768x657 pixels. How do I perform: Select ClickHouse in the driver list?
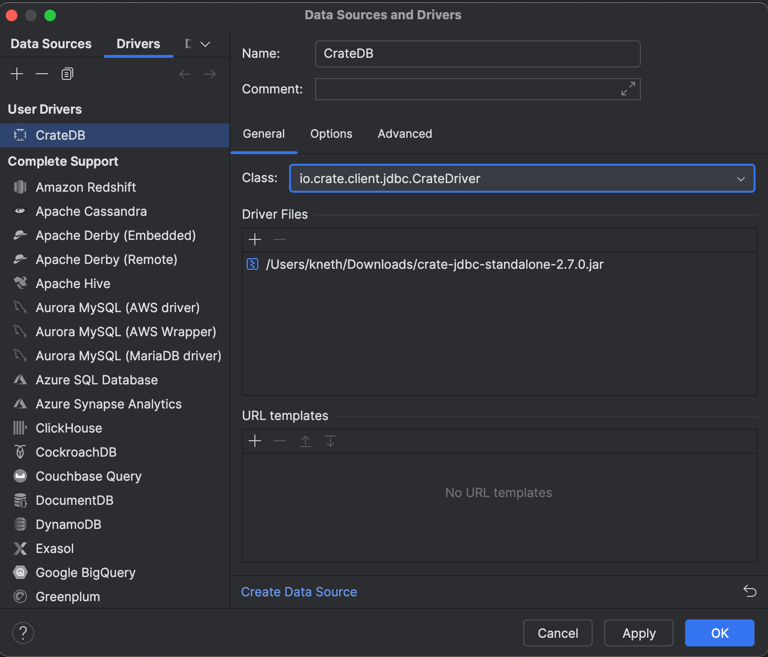pyautogui.click(x=69, y=428)
